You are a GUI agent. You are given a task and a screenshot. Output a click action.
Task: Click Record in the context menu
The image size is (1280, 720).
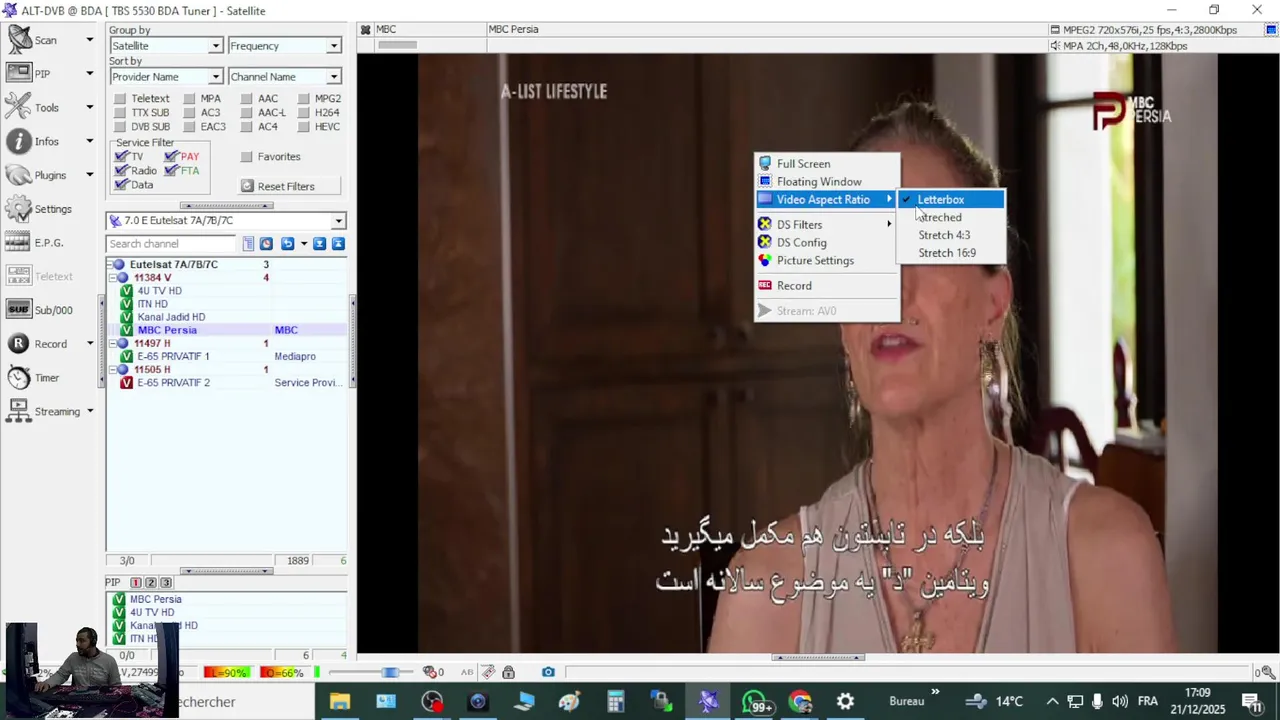coord(827,286)
